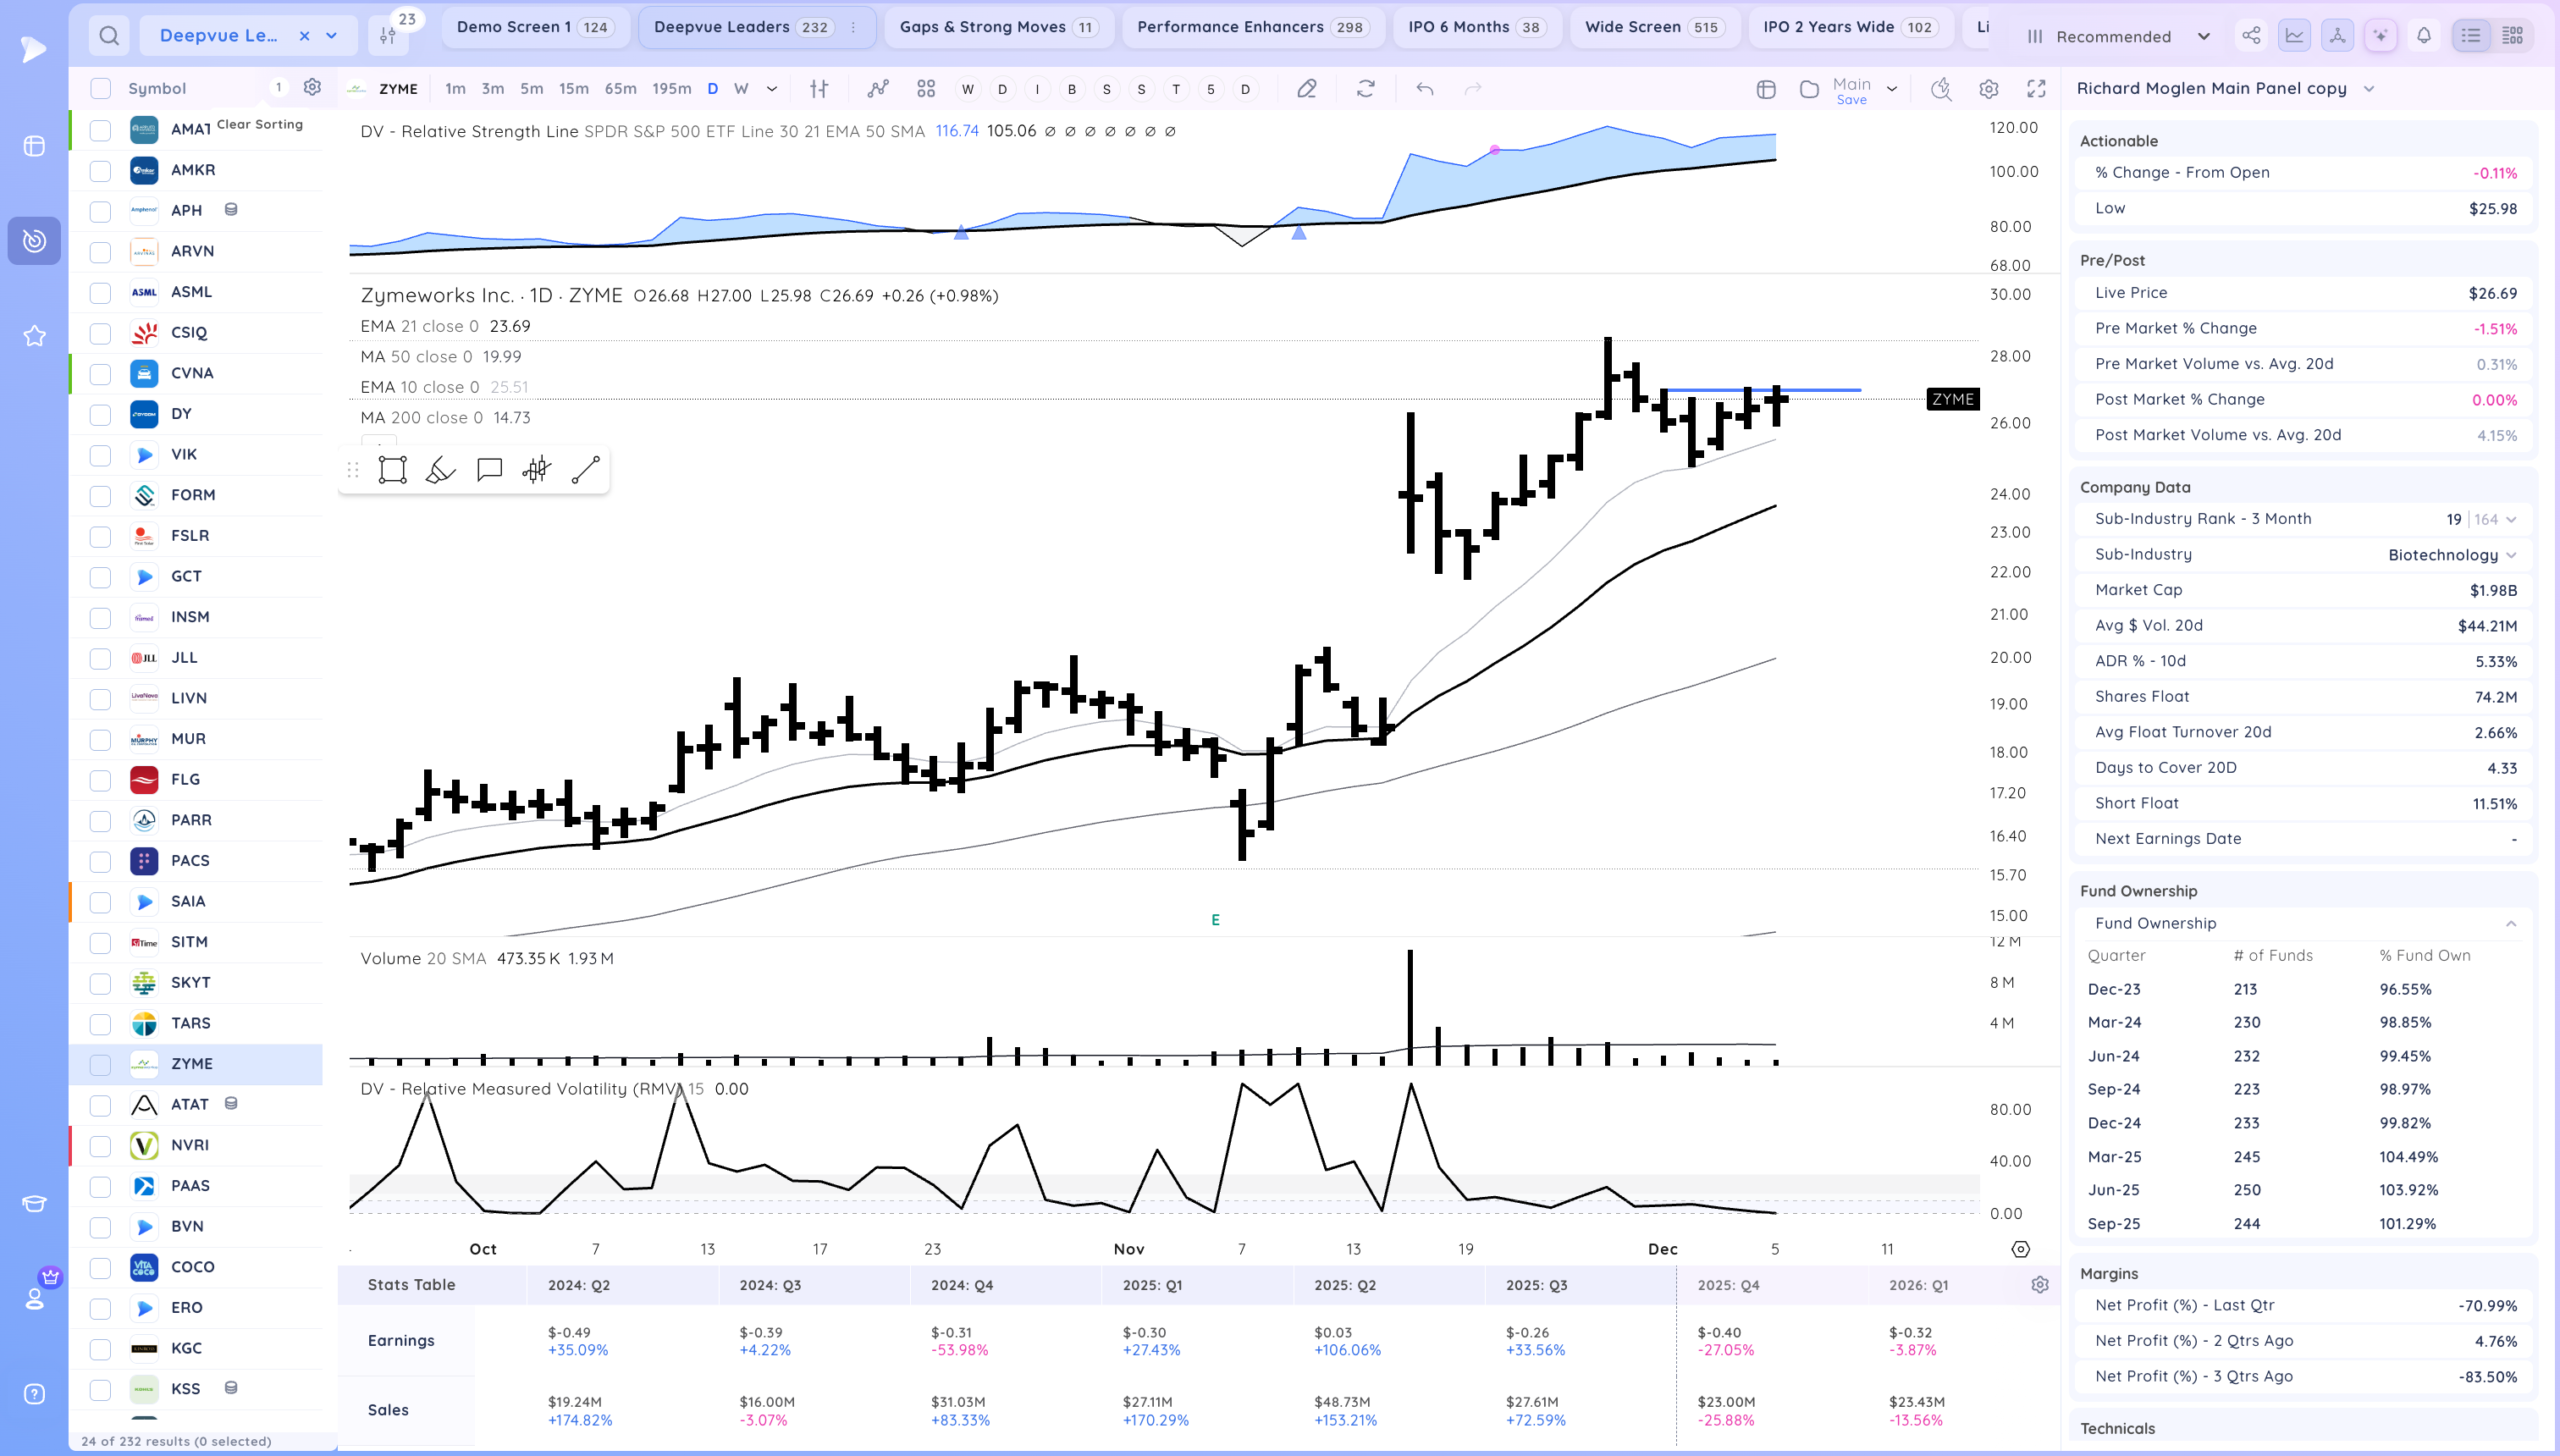Select the 65m timeframe button
Viewport: 2560px width, 1456px height.
620,89
